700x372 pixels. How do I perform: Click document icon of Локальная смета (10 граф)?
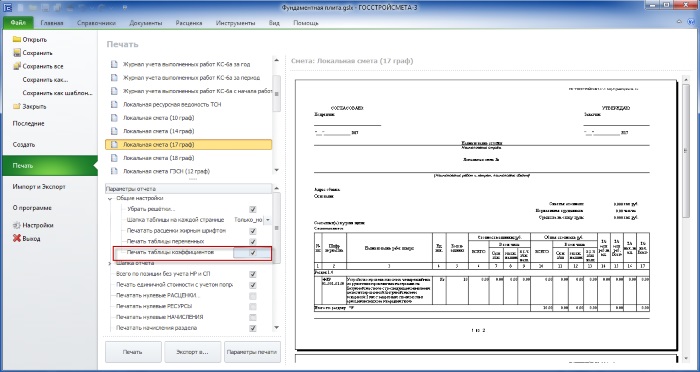click(x=114, y=118)
